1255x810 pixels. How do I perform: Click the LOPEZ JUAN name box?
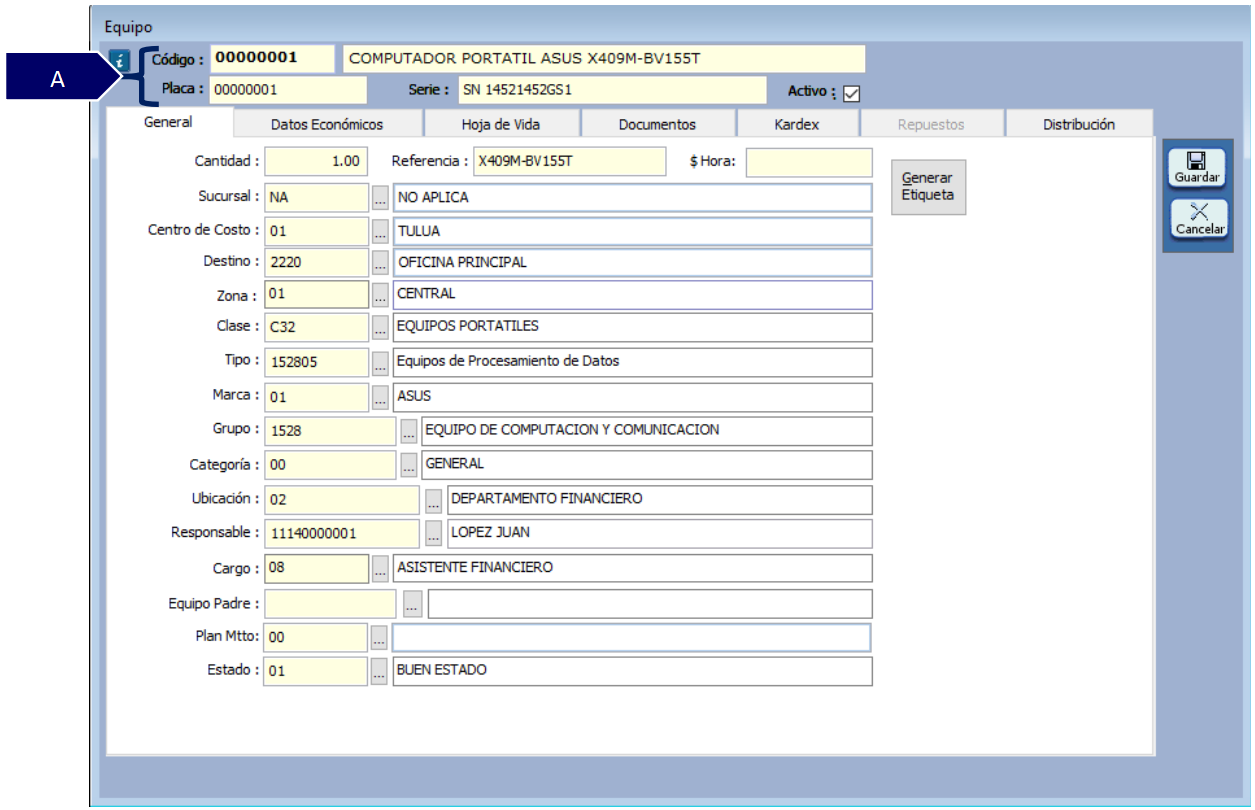[660, 534]
